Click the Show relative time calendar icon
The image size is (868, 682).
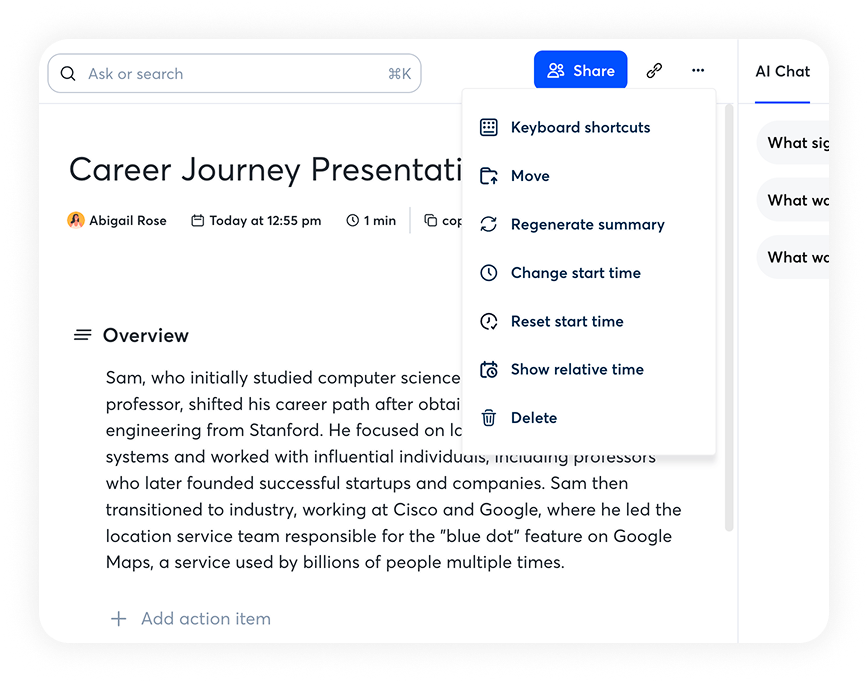pyautogui.click(x=489, y=370)
